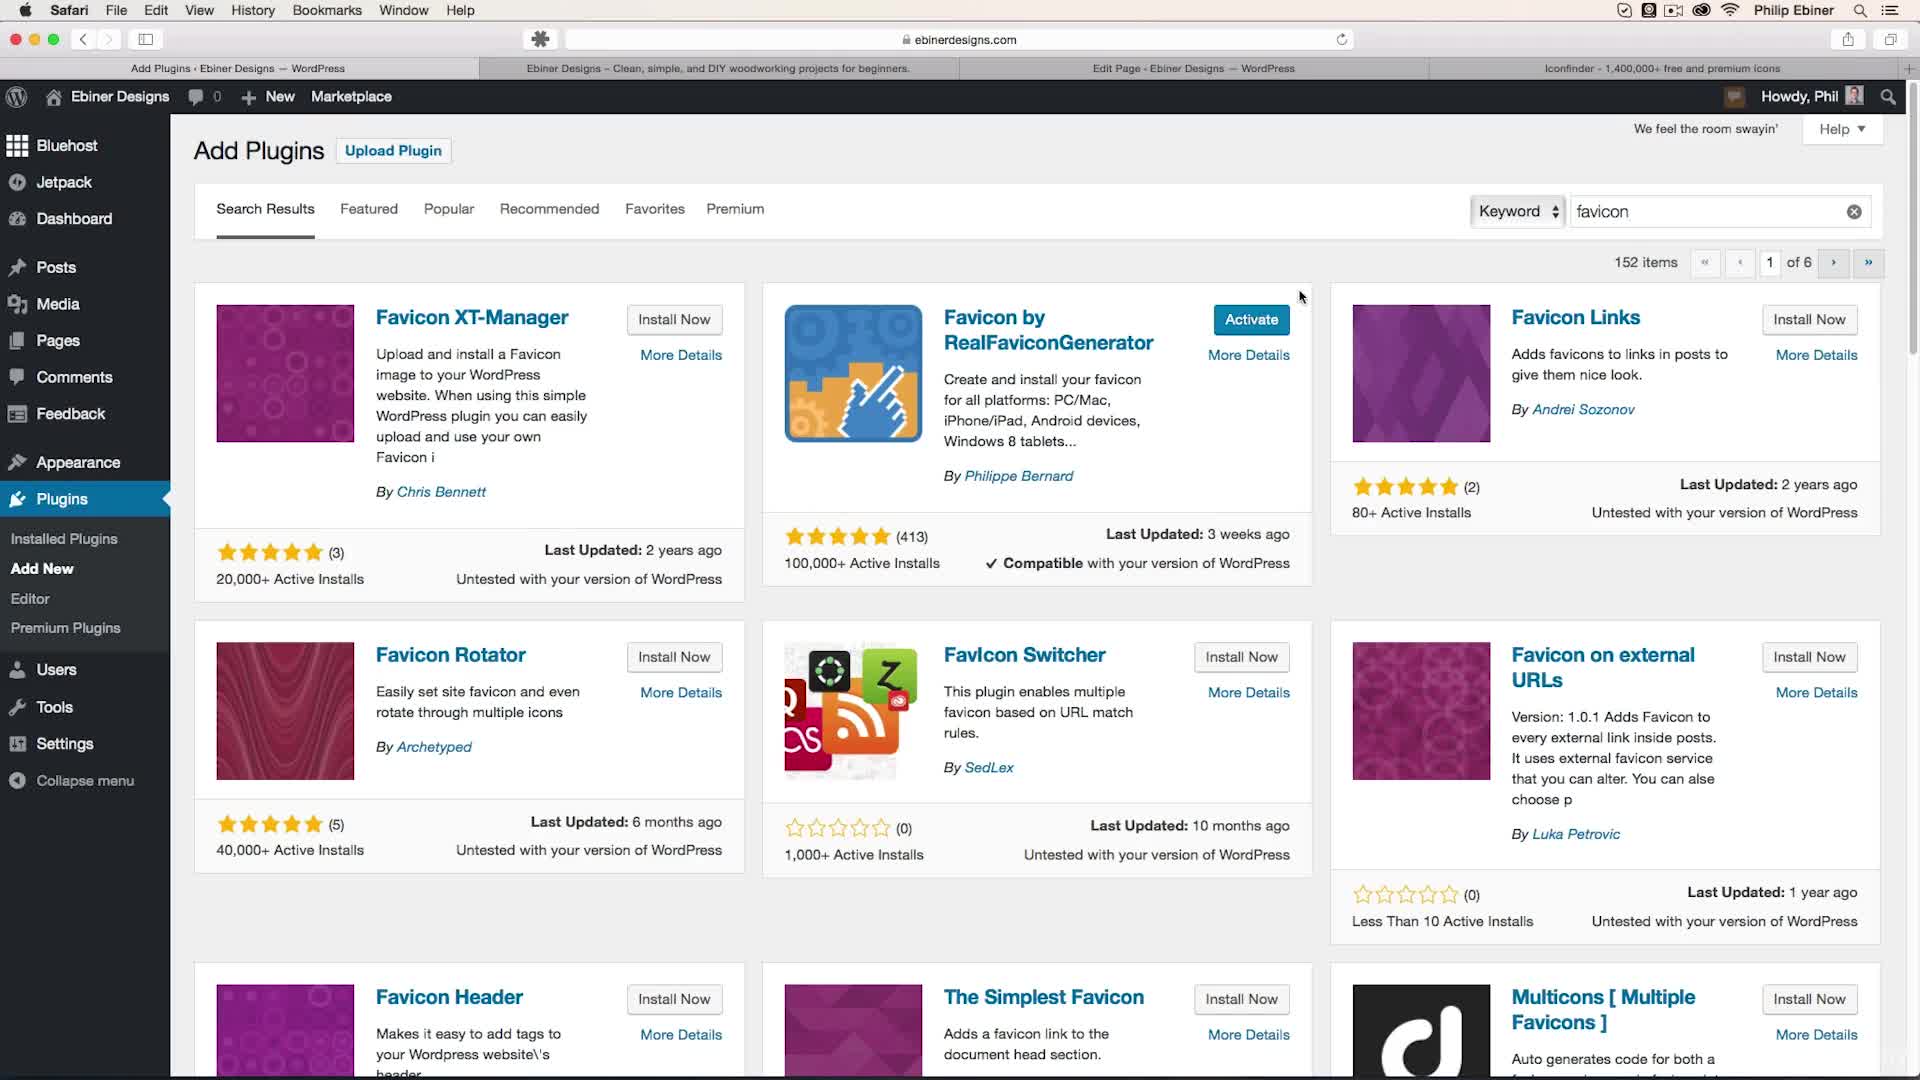Toggle the Safari sidebar button

point(145,39)
